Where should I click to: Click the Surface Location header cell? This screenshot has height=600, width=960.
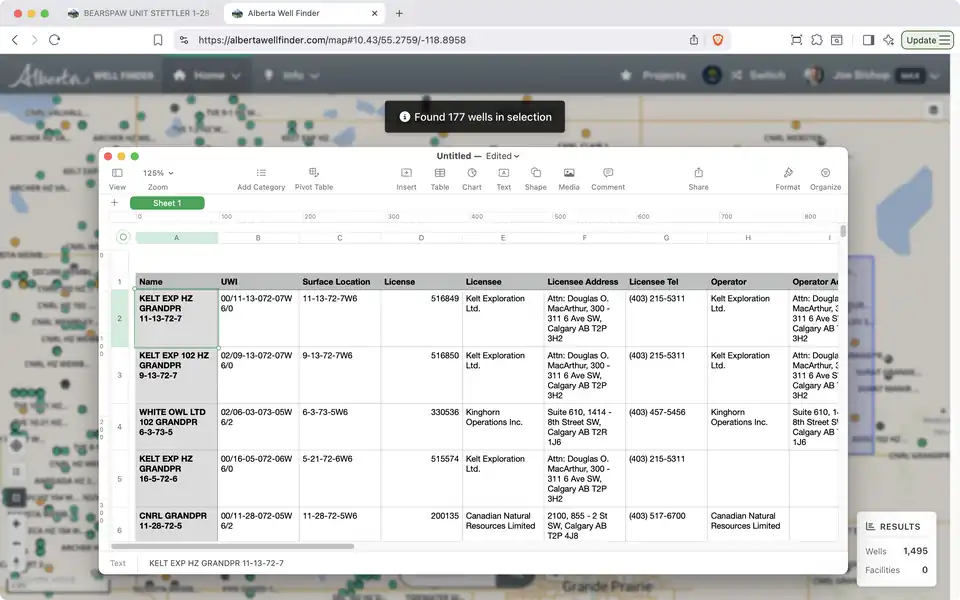(x=340, y=282)
